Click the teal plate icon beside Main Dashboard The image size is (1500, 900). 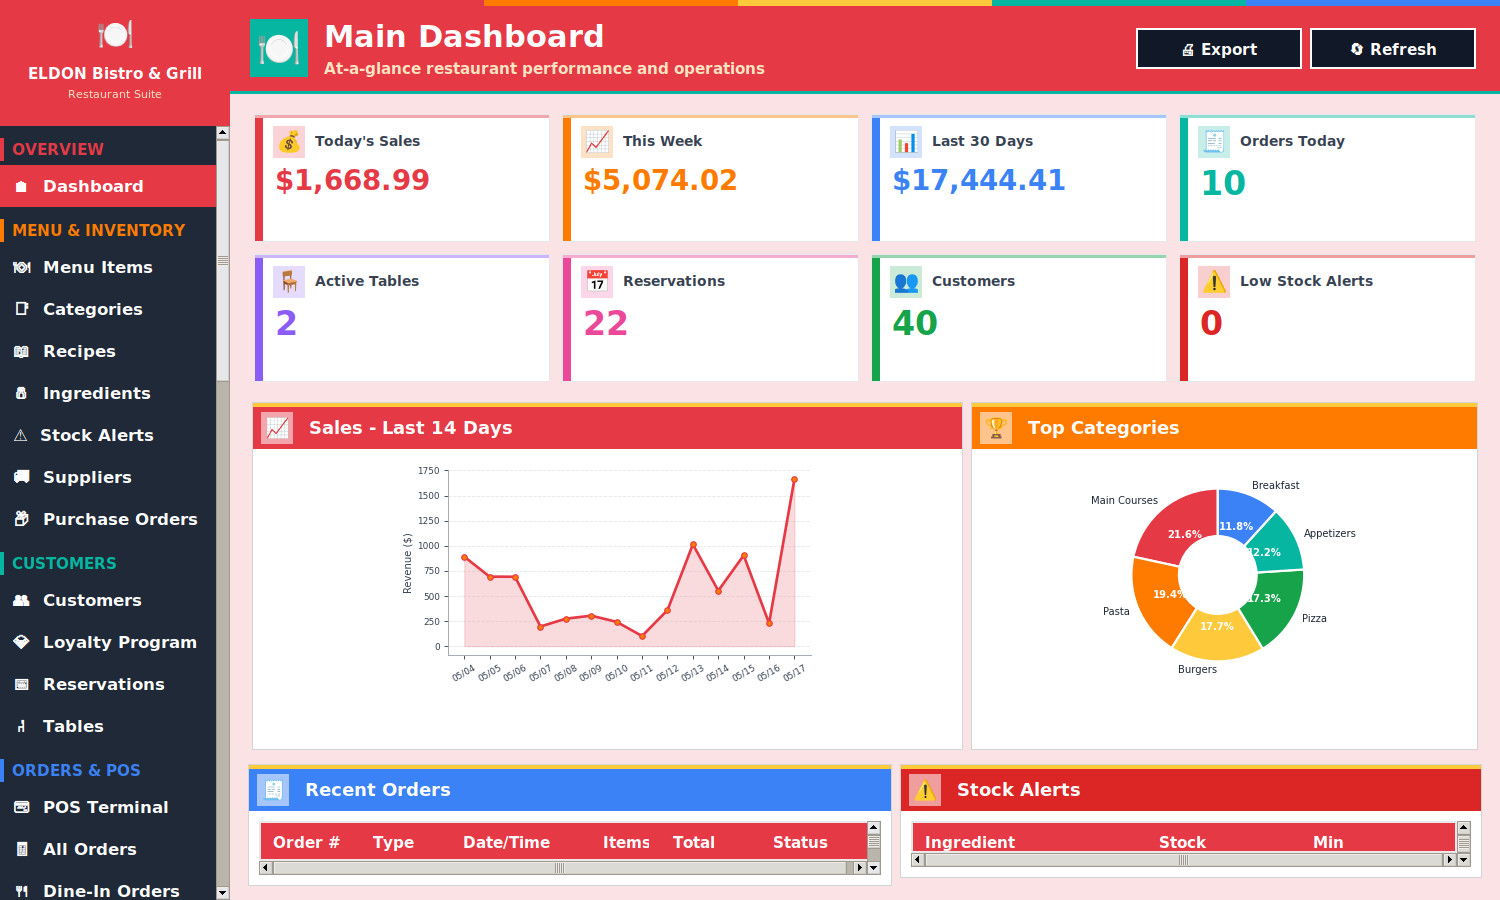coord(278,48)
